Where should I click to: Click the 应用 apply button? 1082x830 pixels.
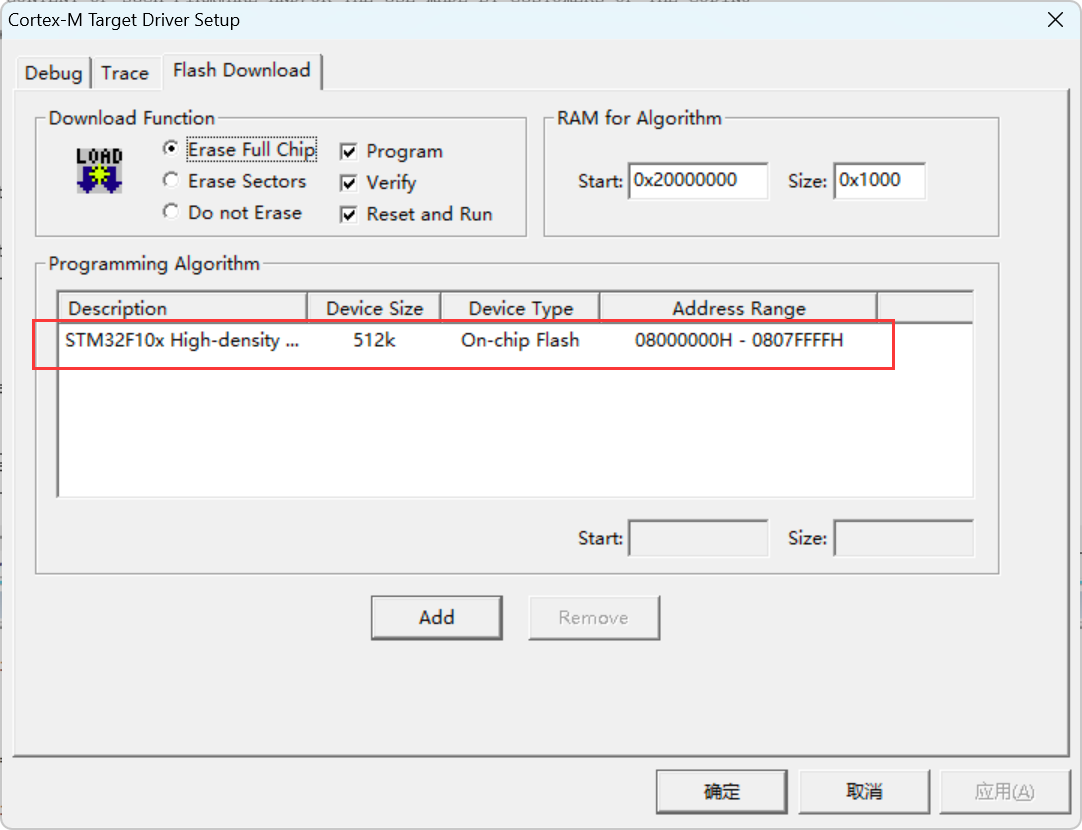[x=1006, y=791]
